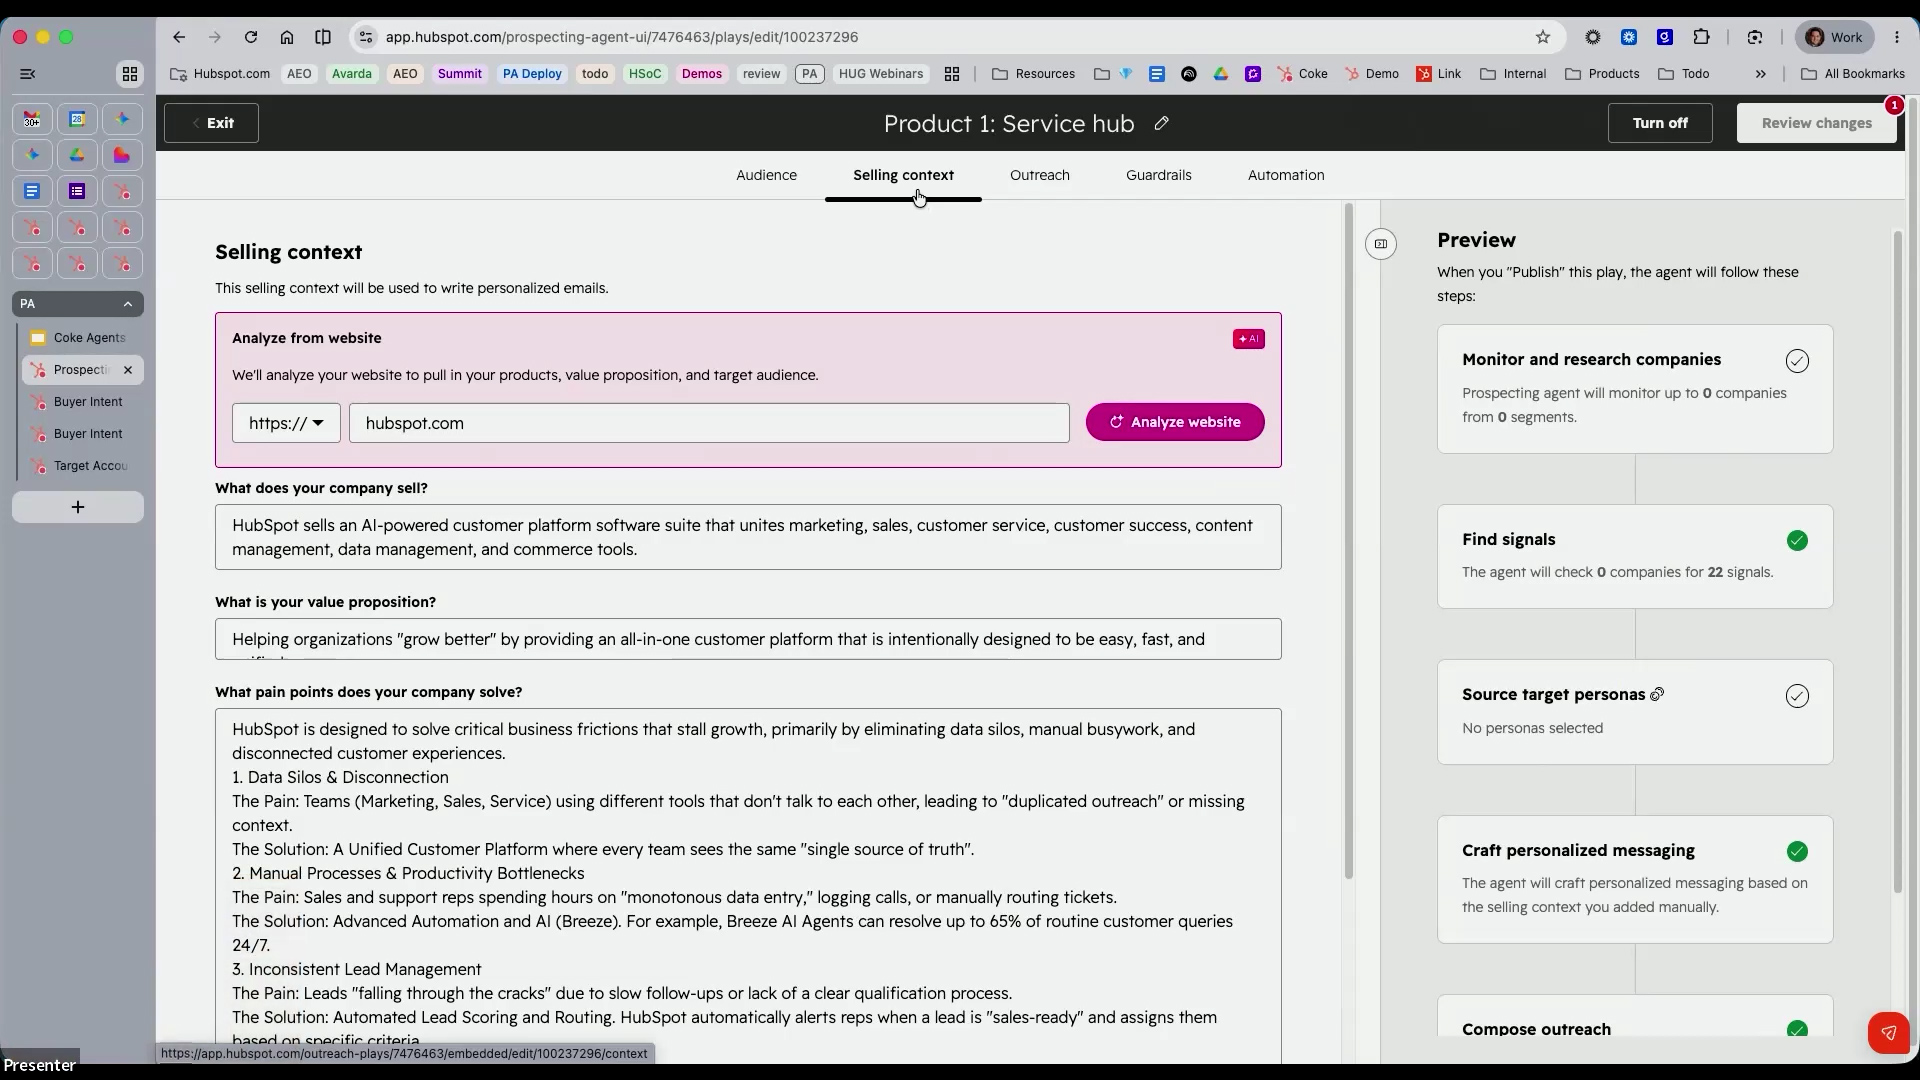Click the AI badge in Analyze from website
1920x1080 pixels.
point(1249,339)
